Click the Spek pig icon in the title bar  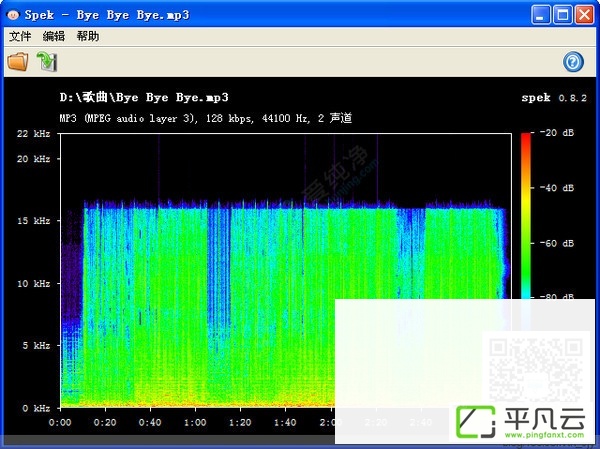pyautogui.click(x=13, y=15)
